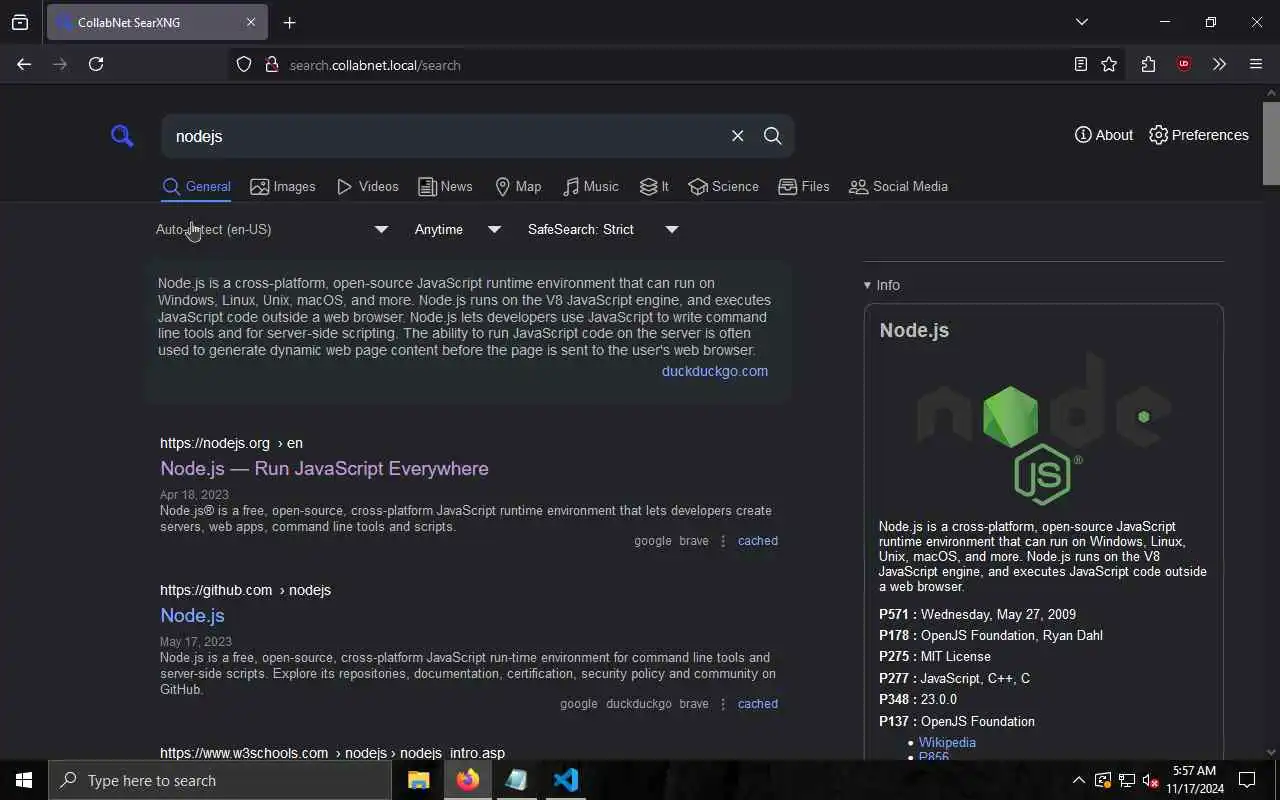Switch to the Map tab
Screen dimensions: 1280x800
coord(518,187)
